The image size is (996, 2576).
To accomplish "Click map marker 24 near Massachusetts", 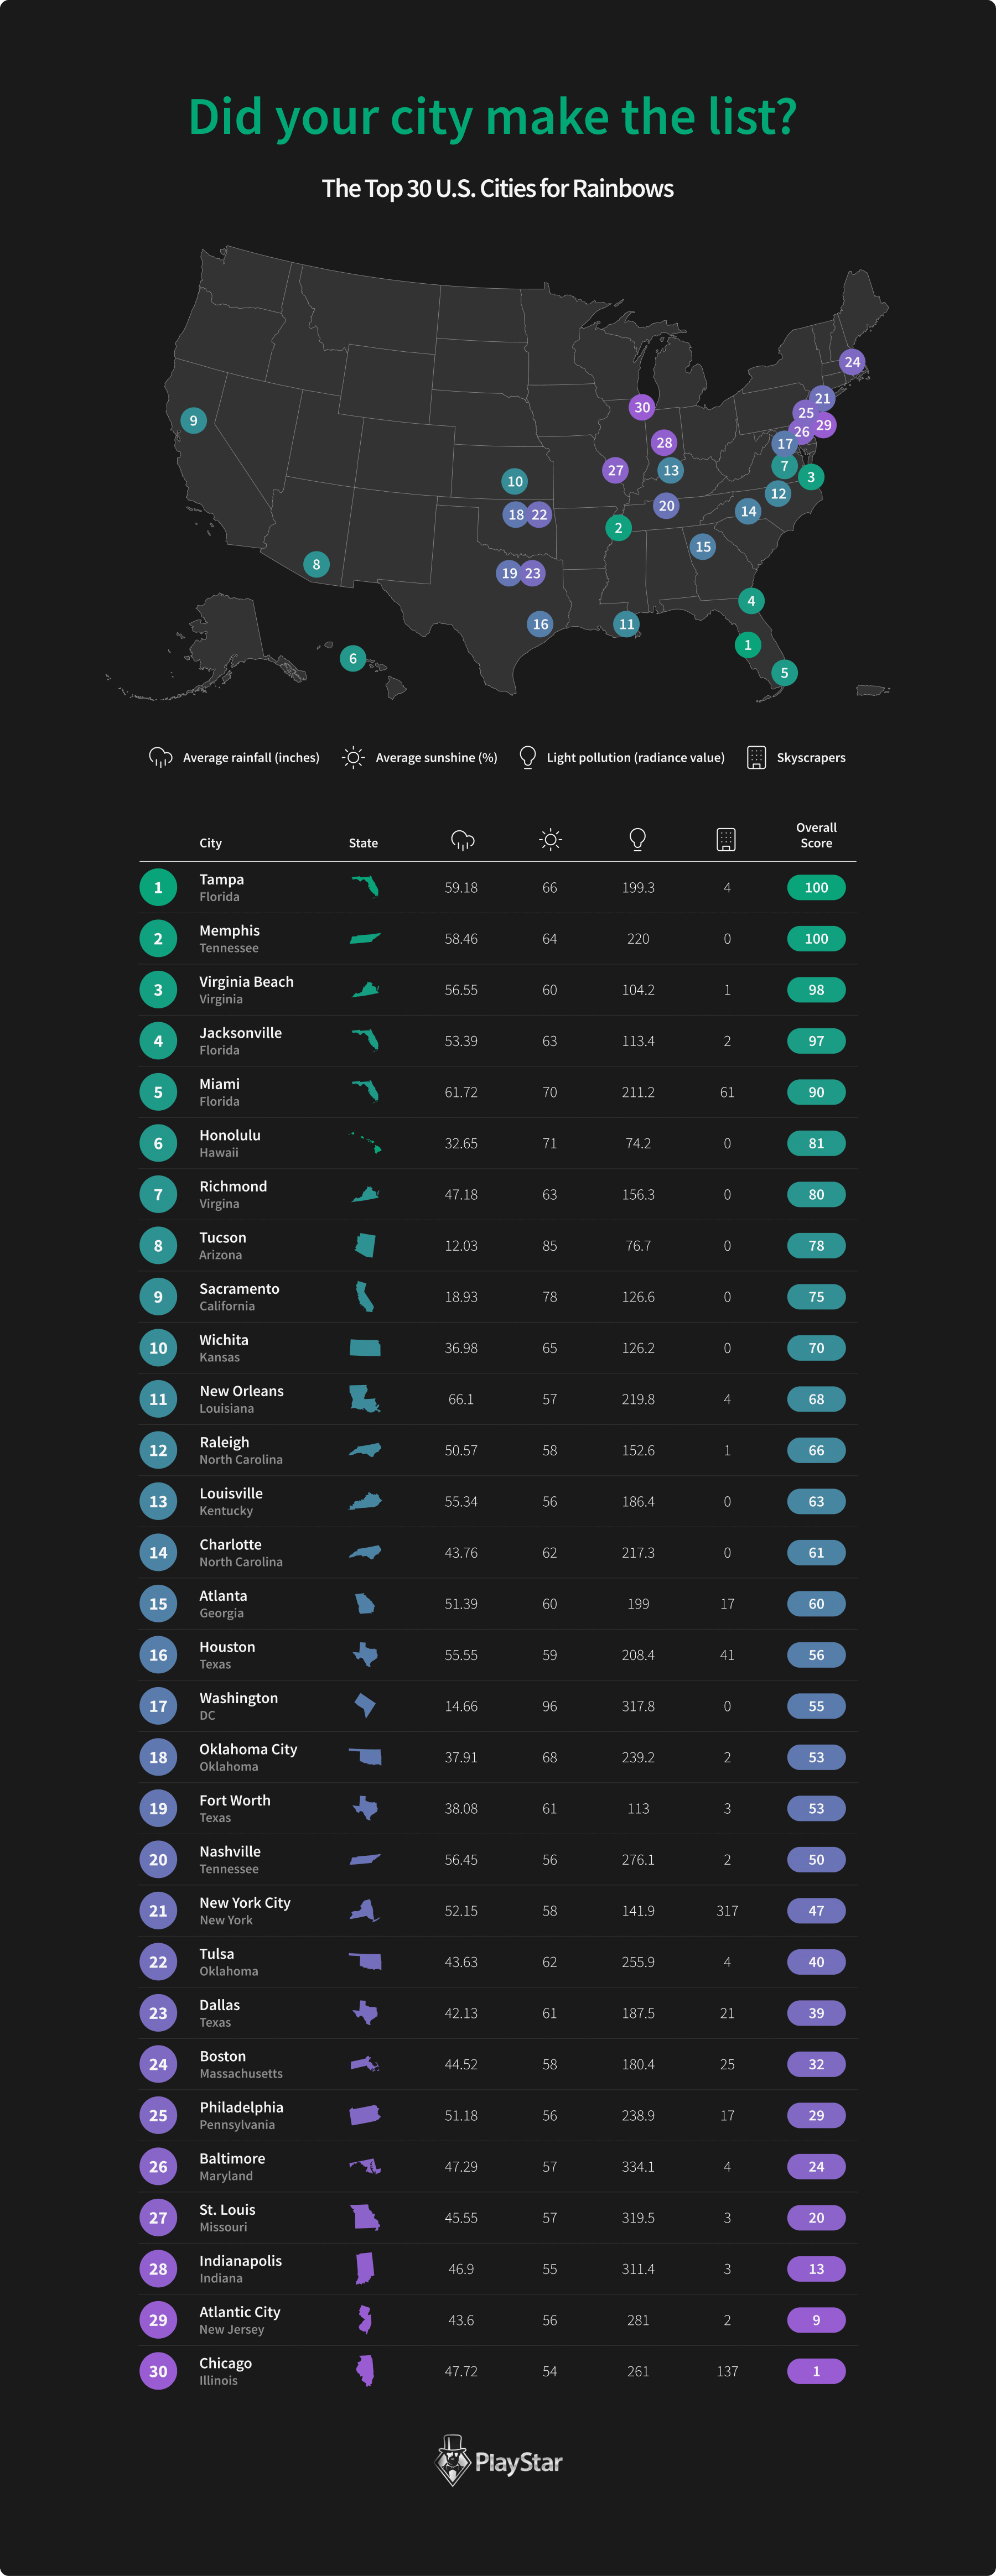I will 852,362.
